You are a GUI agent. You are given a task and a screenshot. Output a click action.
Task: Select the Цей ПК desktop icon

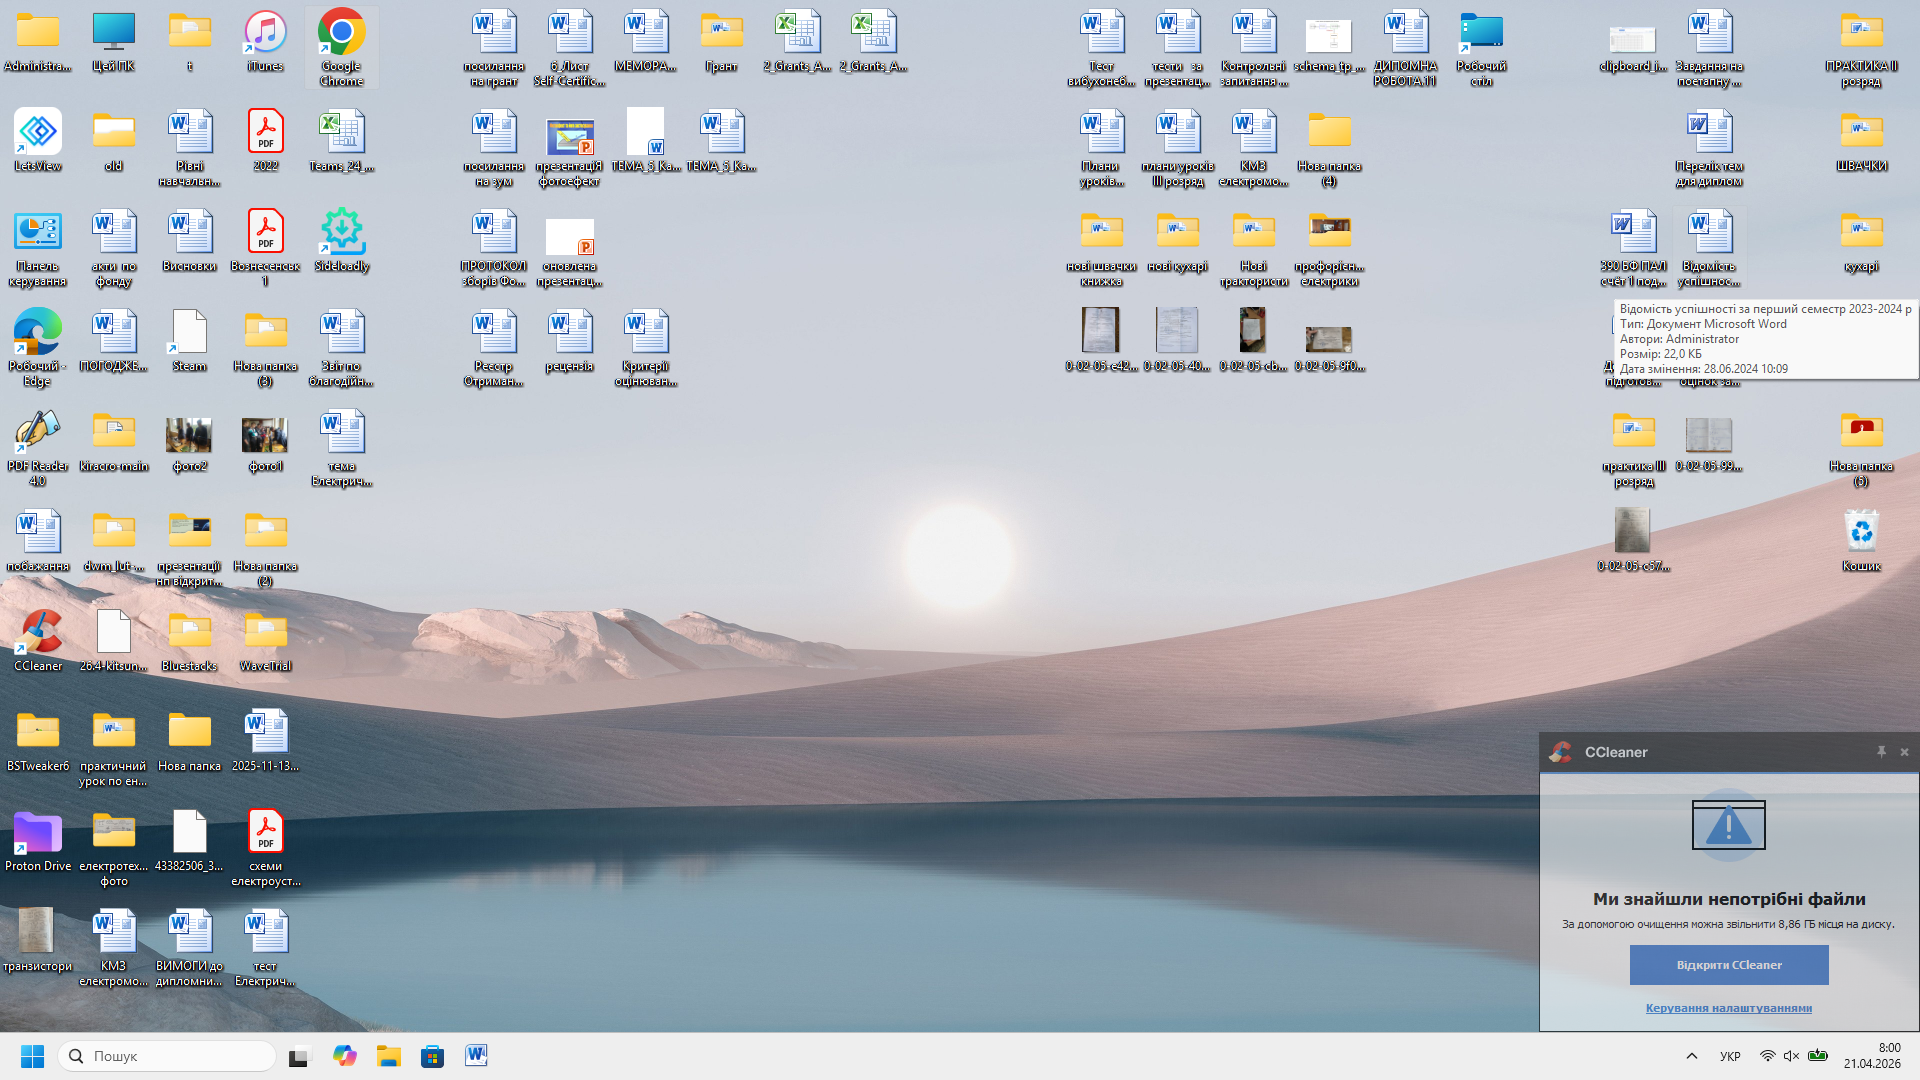(114, 40)
